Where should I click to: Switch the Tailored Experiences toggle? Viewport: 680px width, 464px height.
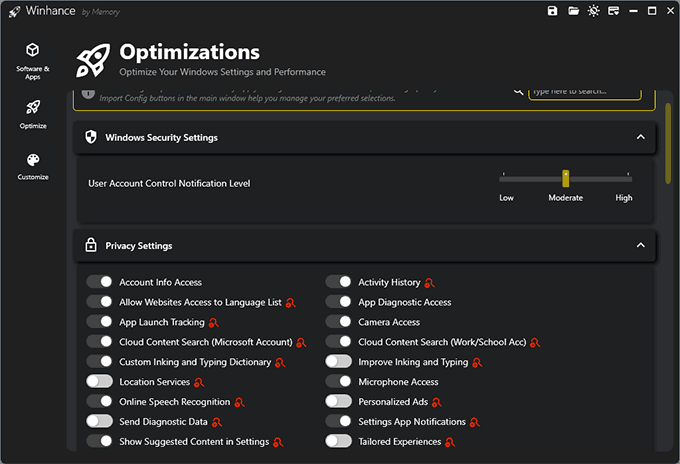339,441
